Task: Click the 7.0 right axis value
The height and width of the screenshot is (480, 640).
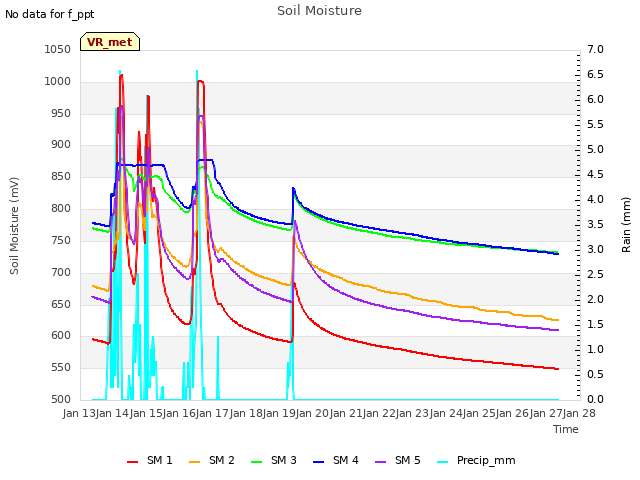Action: pyautogui.click(x=596, y=49)
